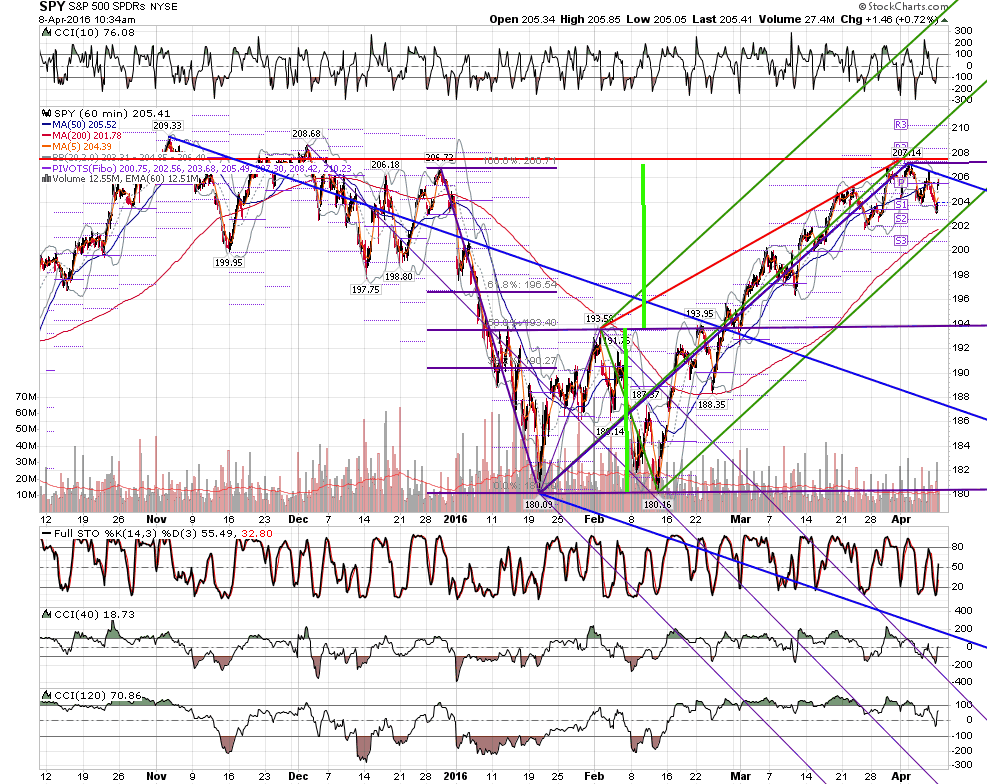Click the candlestick icon beside SPY (60 min)
The height and width of the screenshot is (784, 987).
point(46,114)
